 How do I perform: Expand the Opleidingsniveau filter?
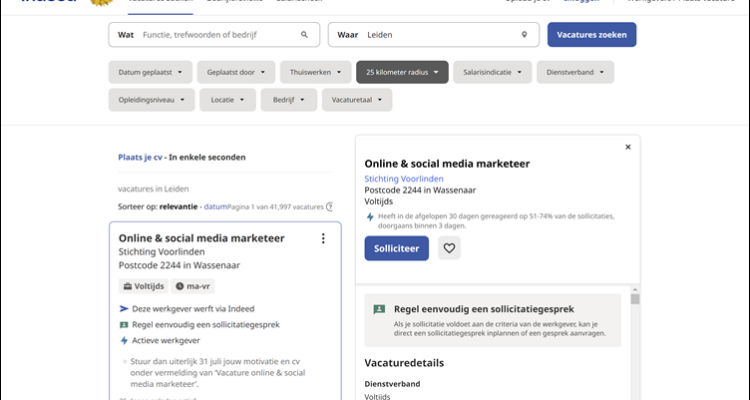click(x=150, y=100)
